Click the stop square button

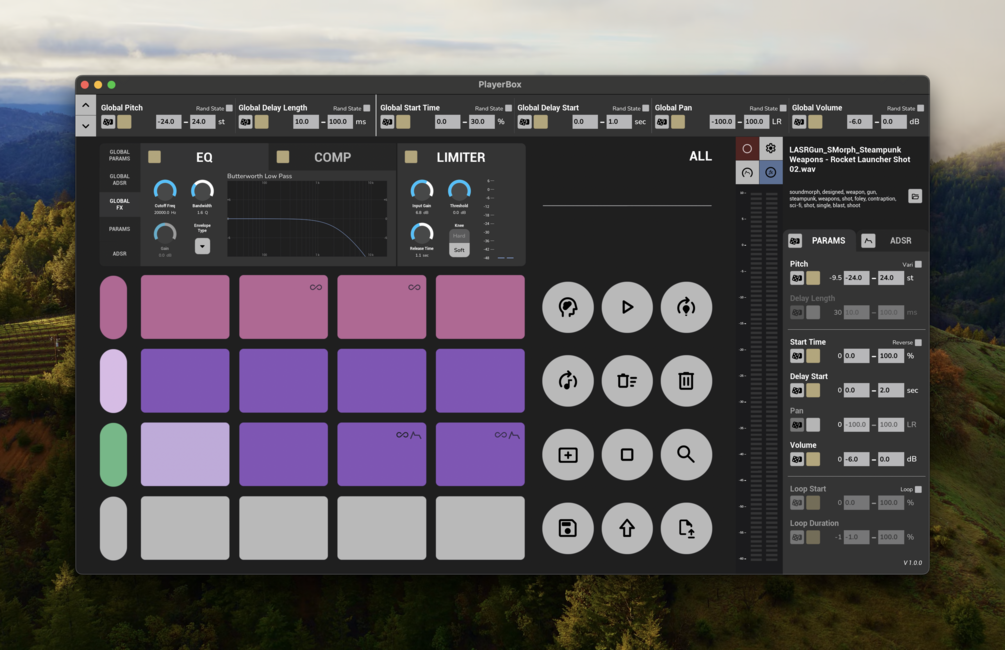(627, 454)
